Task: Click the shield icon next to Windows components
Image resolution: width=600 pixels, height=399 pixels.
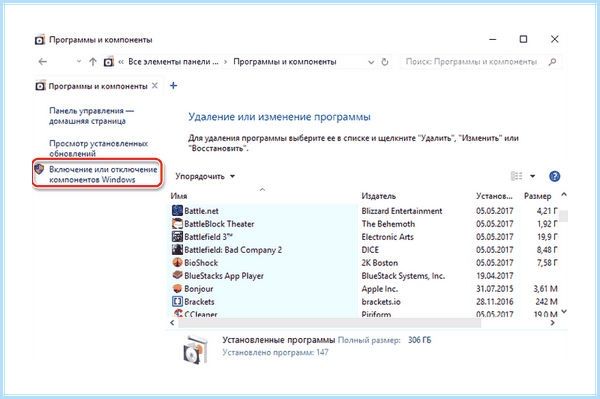Action: coord(39,169)
